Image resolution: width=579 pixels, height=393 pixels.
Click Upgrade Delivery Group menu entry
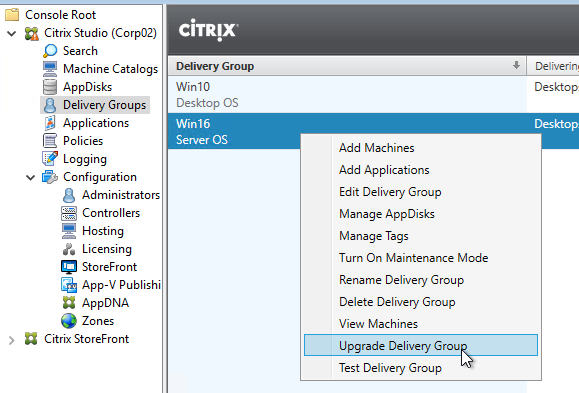point(421,345)
